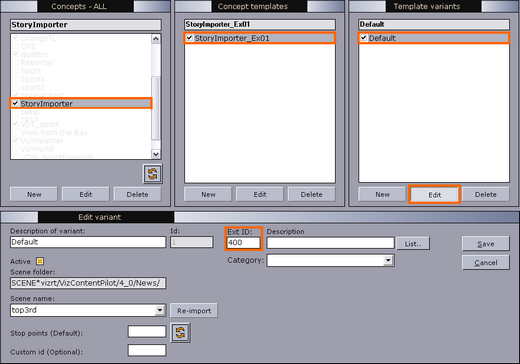Viewport: 520px width, 364px height.
Task: Open the List.. button next to Description
Action: (x=413, y=244)
